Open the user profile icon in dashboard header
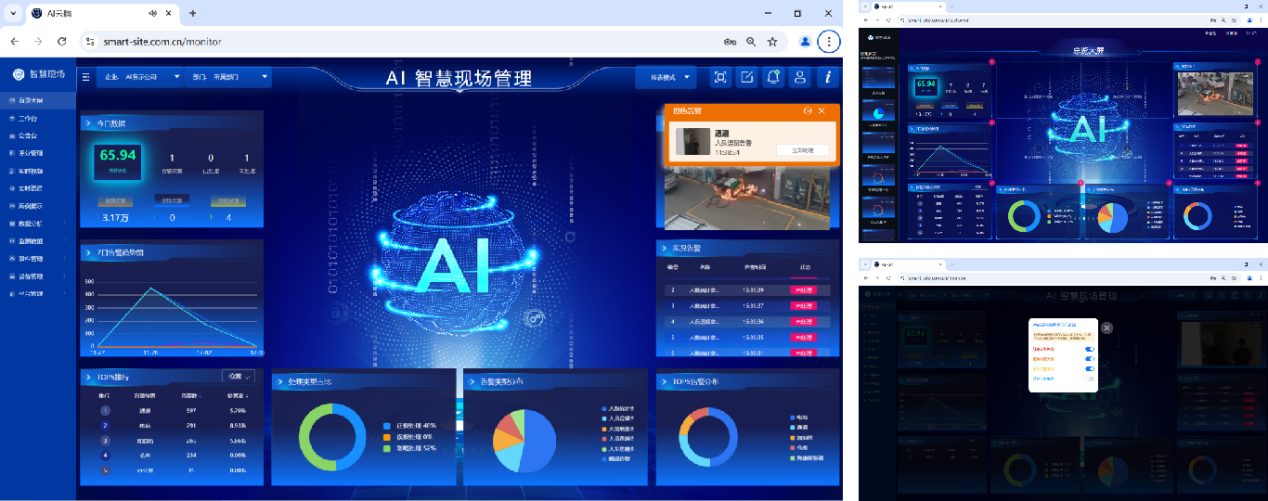This screenshot has height=501, width=1268. point(800,77)
